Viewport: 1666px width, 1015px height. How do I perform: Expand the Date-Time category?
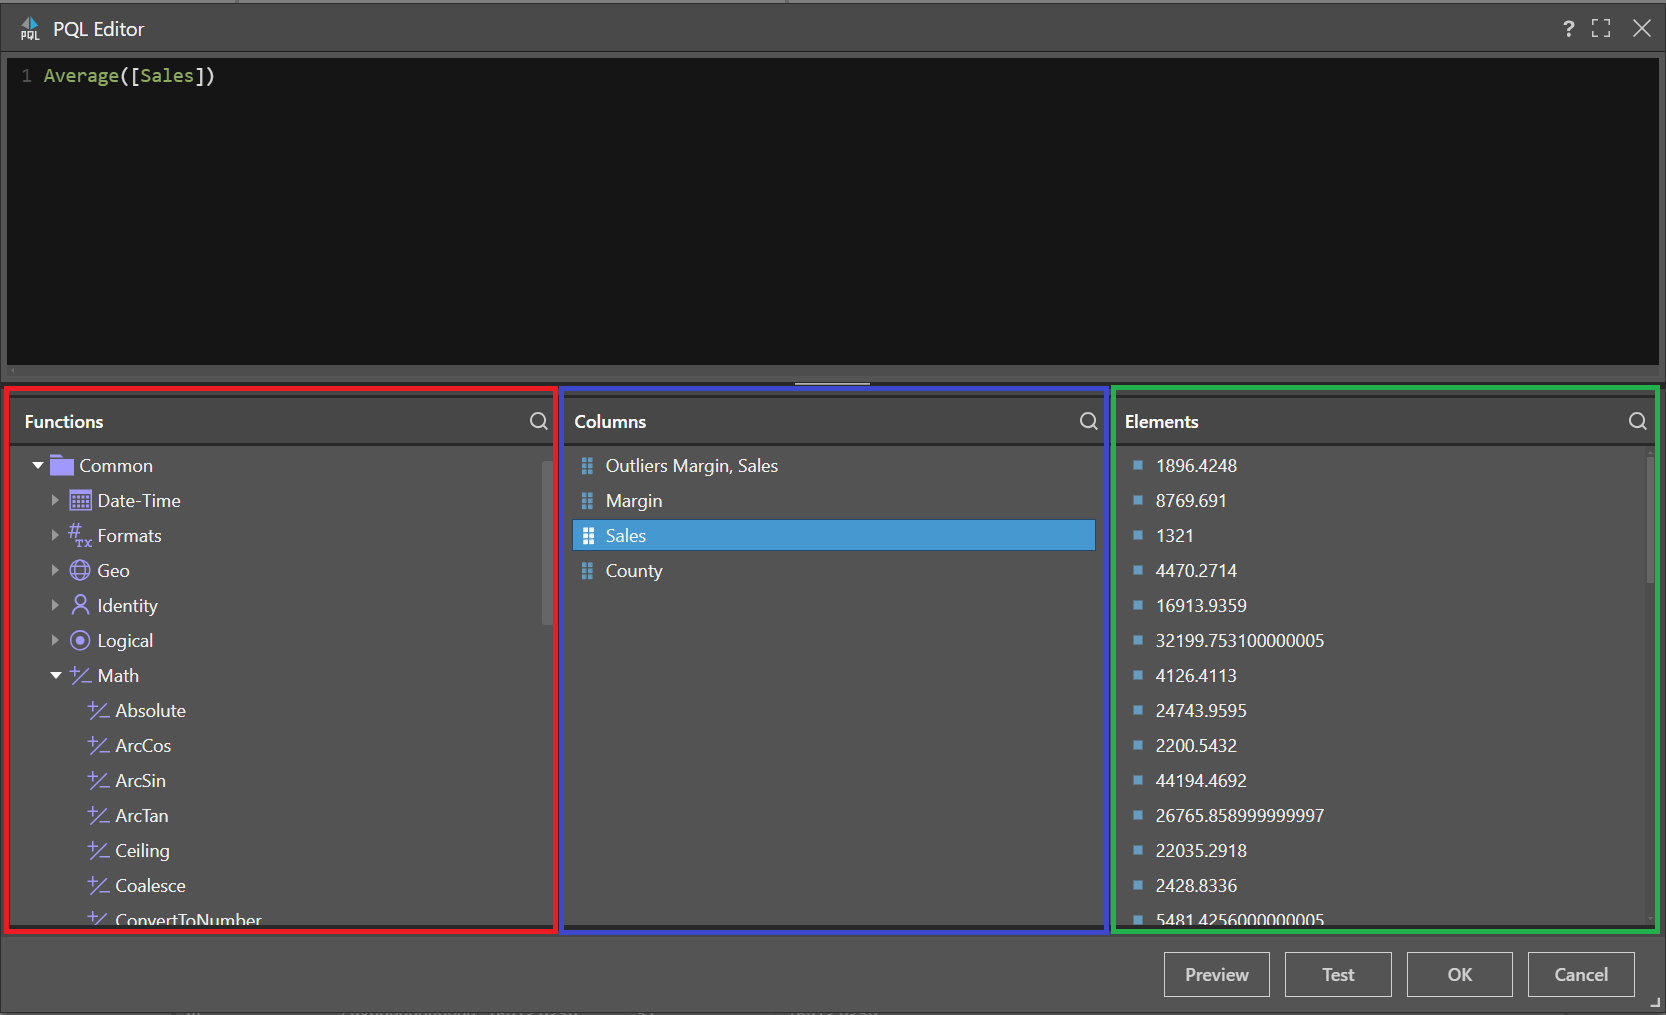[55, 500]
